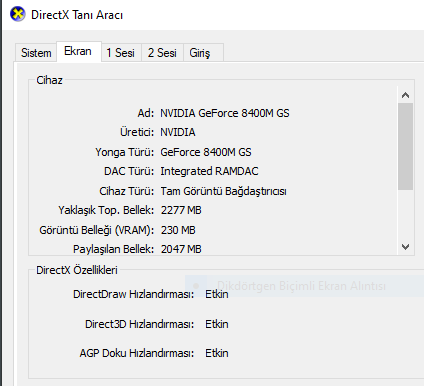Switch to the Giriş tab
This screenshot has width=424, height=386.
[x=203, y=53]
